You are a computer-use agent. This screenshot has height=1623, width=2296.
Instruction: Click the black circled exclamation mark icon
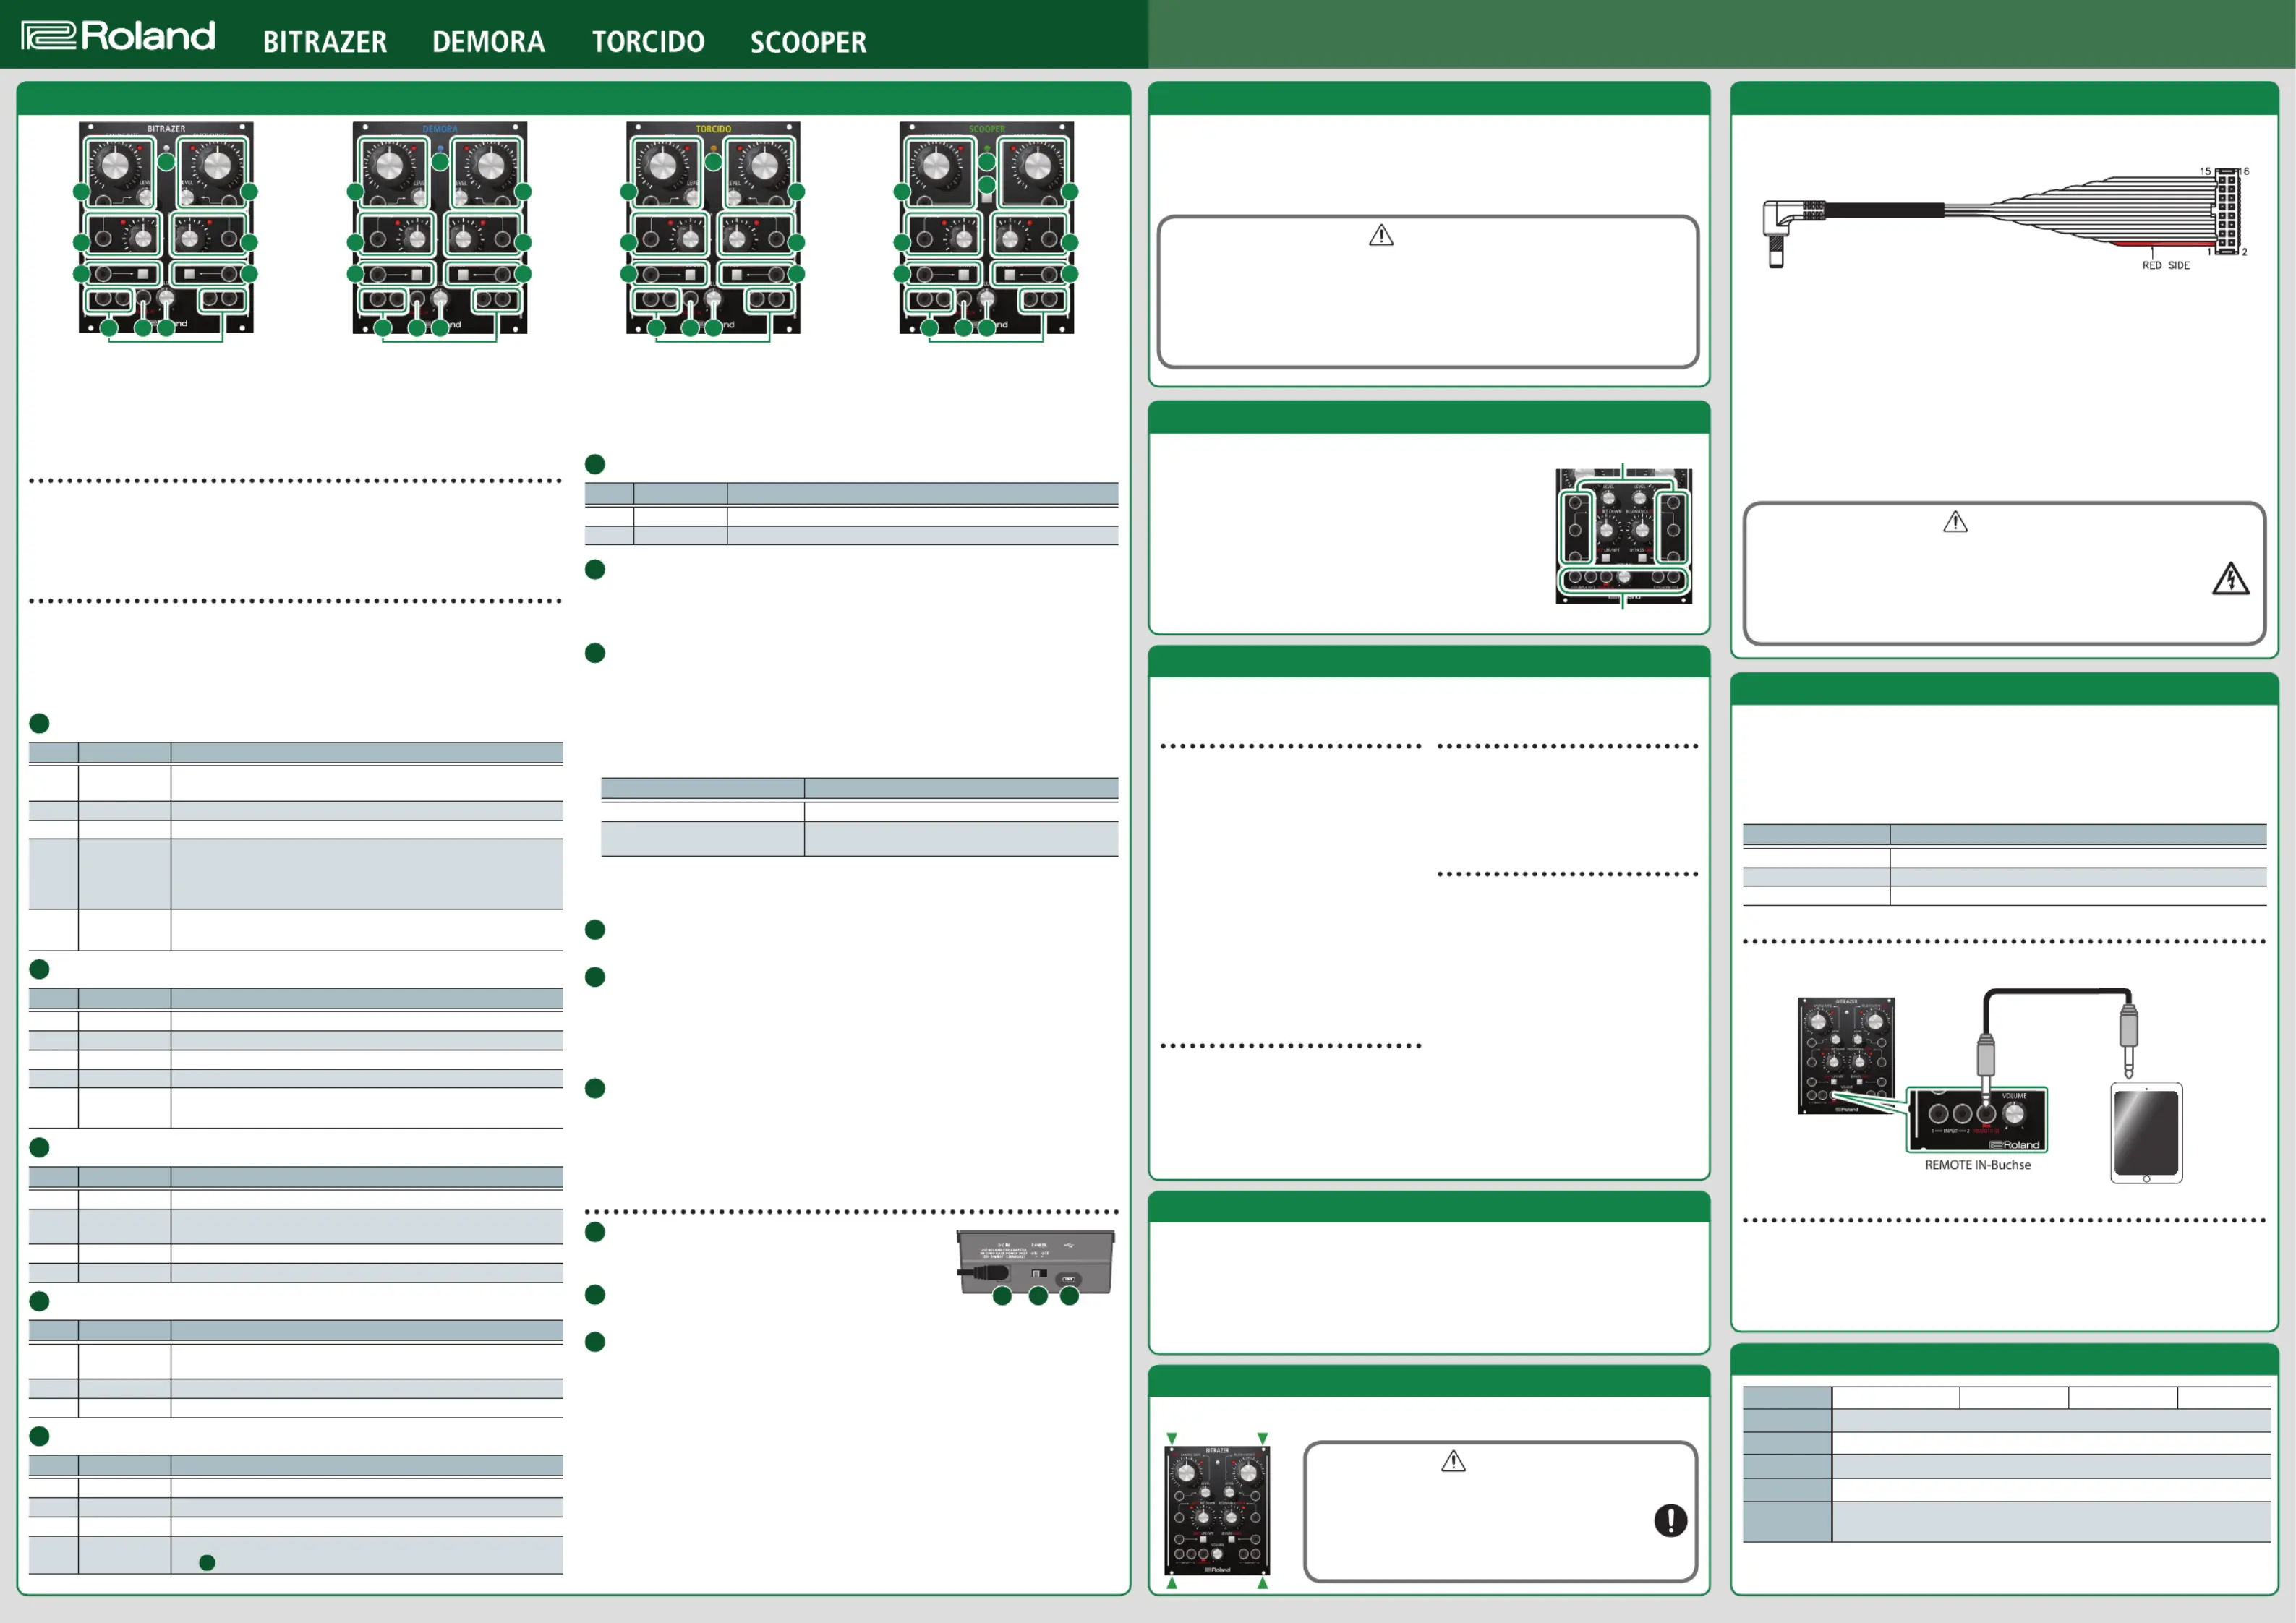coord(1670,1521)
